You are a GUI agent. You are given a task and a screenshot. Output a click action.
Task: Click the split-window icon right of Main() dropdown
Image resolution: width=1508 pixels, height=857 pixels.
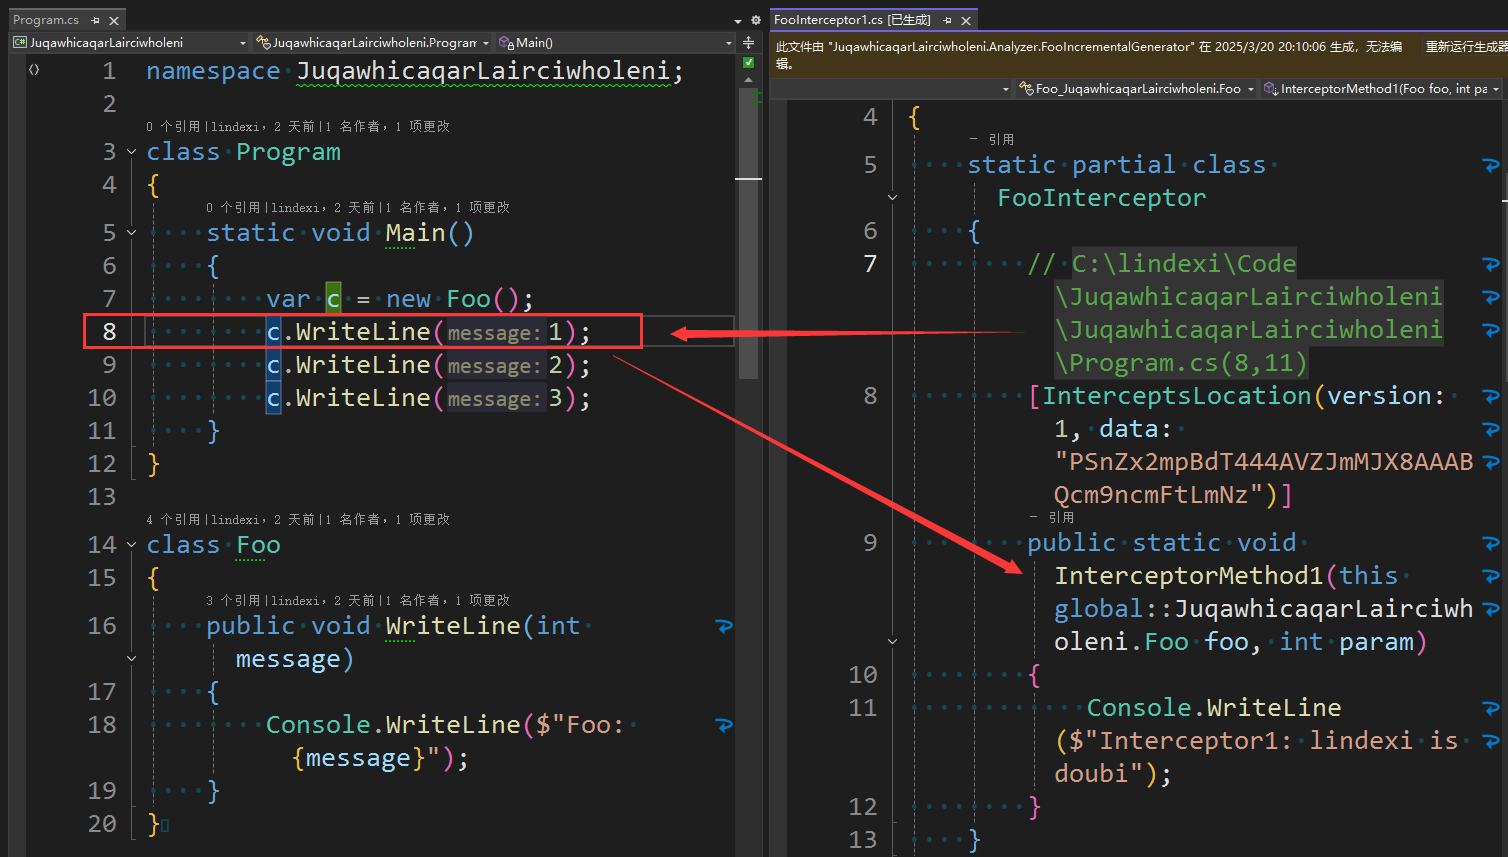[x=748, y=42]
